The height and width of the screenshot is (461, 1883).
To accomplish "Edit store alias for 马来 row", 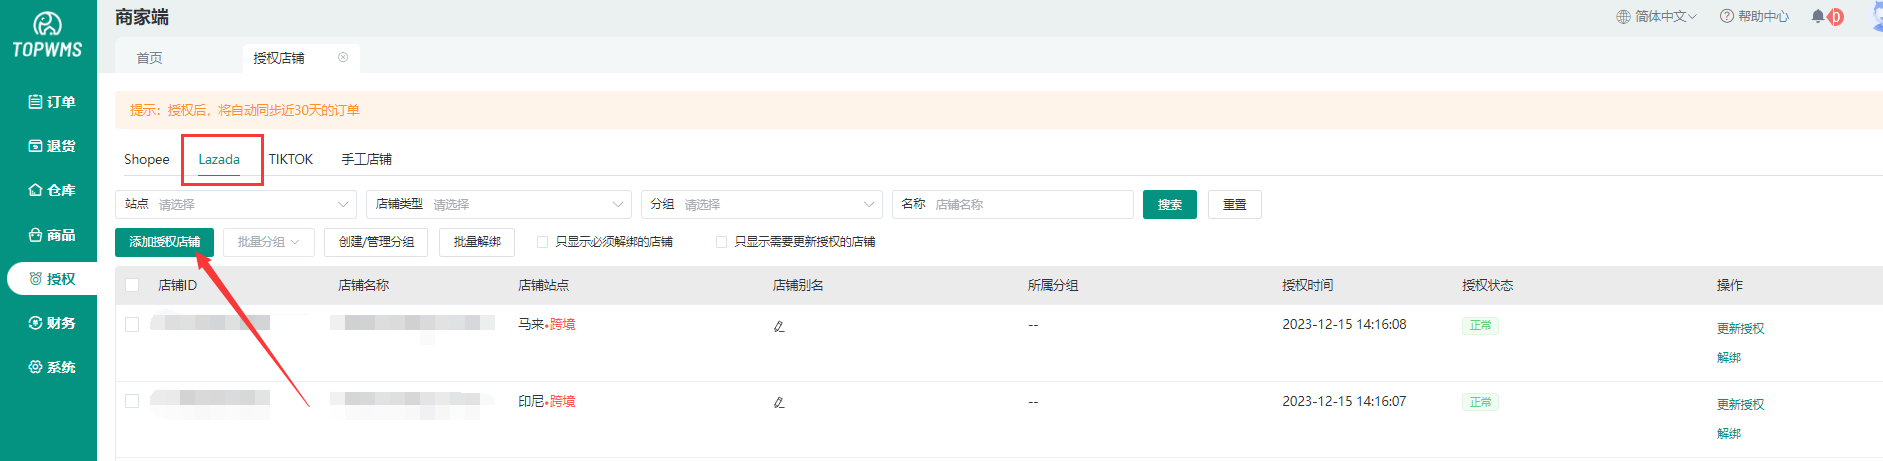I will 779,326.
